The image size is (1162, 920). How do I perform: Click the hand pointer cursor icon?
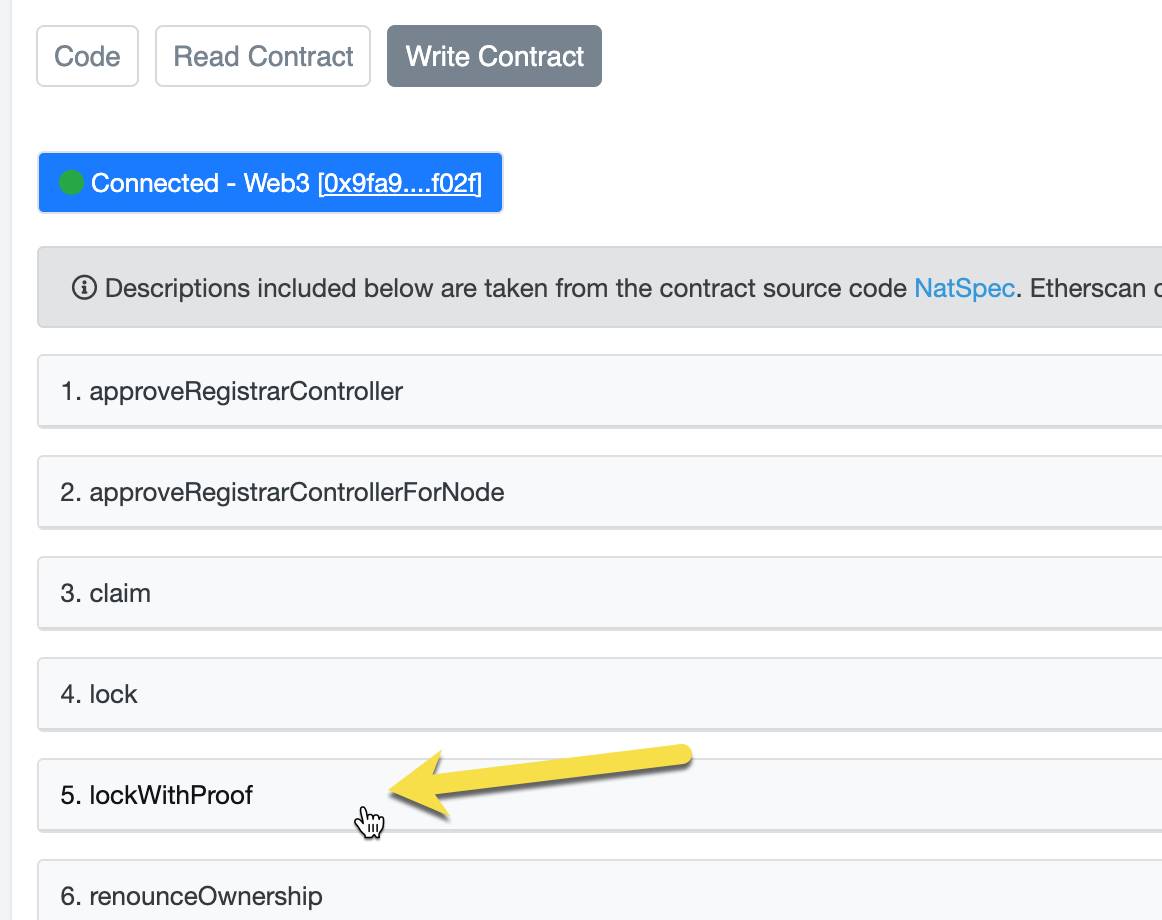click(x=370, y=822)
